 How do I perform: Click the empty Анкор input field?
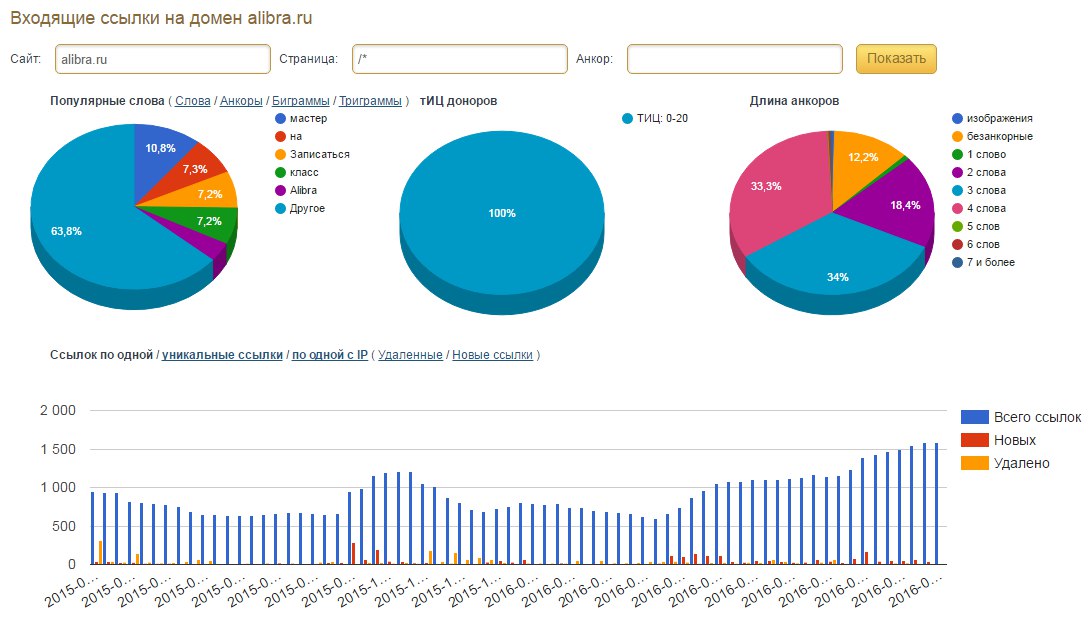tap(734, 60)
